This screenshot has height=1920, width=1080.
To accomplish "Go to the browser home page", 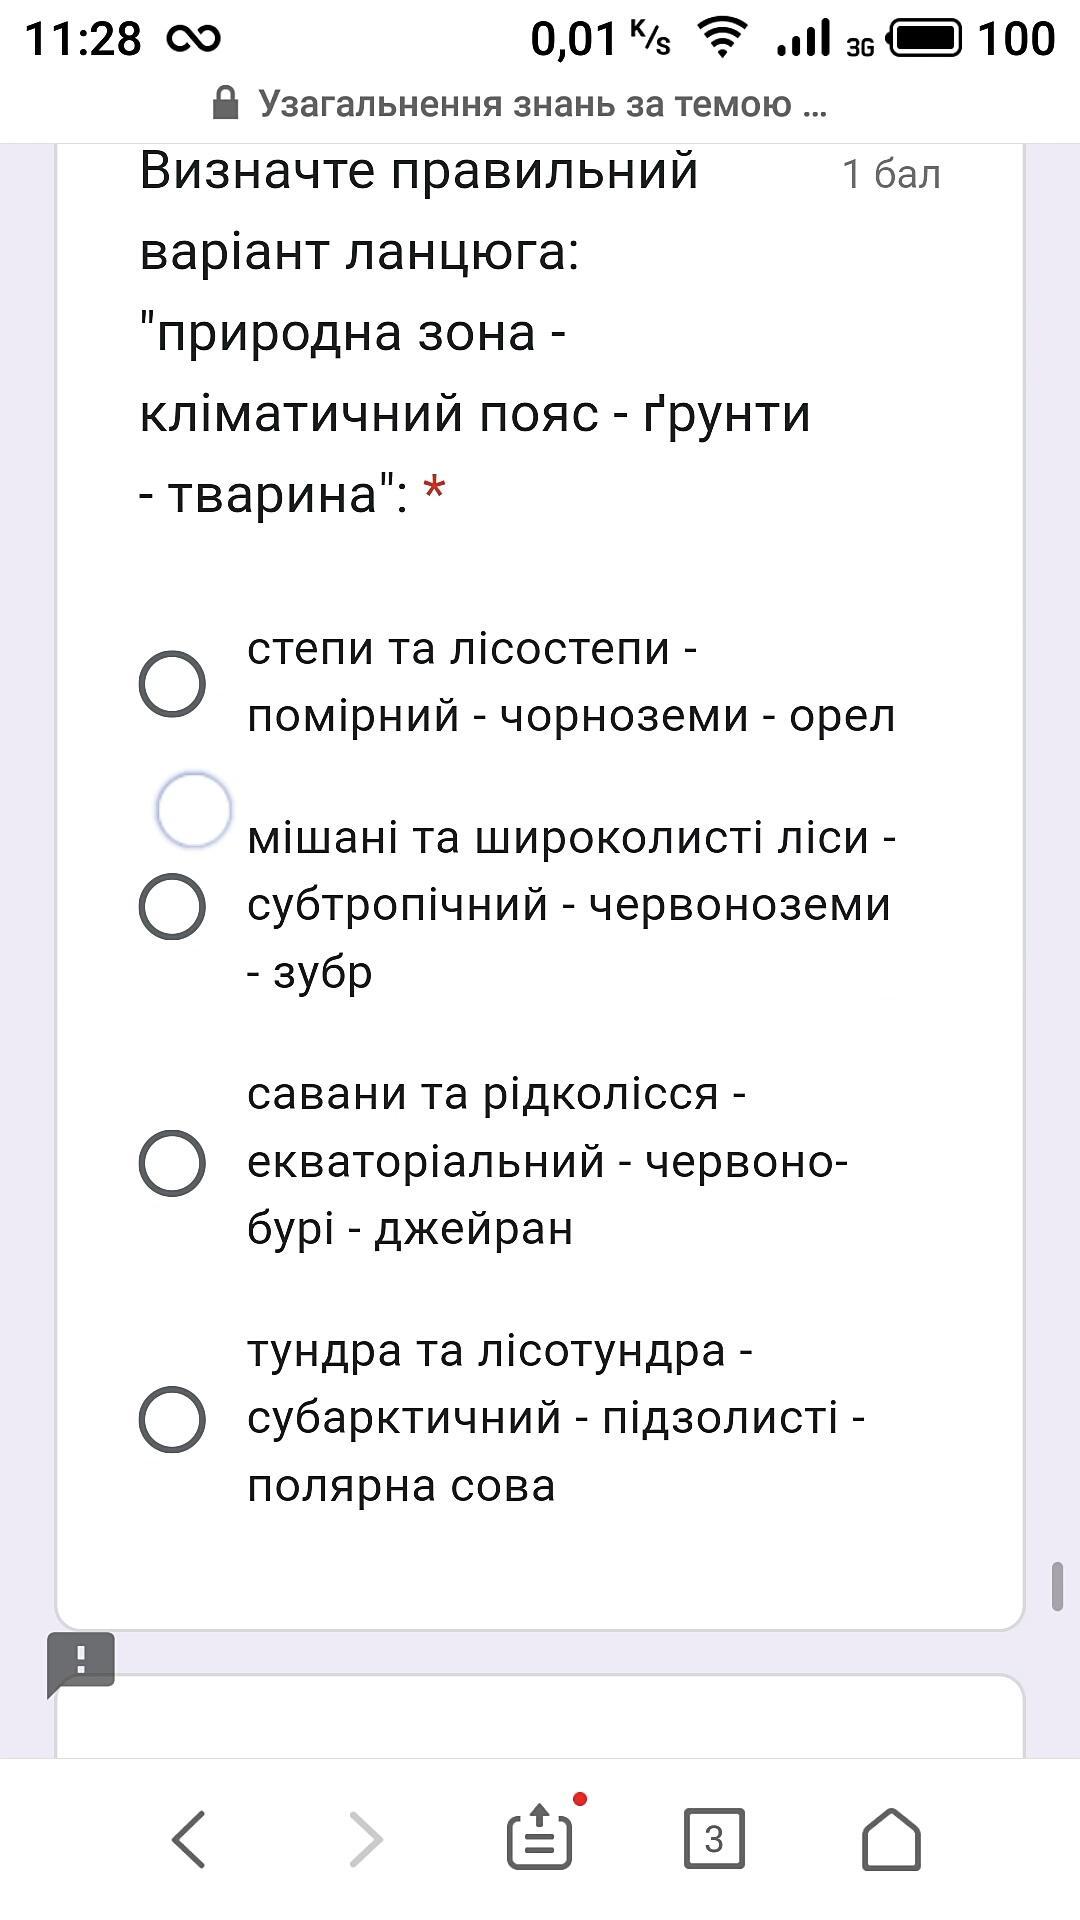I will tap(890, 1838).
